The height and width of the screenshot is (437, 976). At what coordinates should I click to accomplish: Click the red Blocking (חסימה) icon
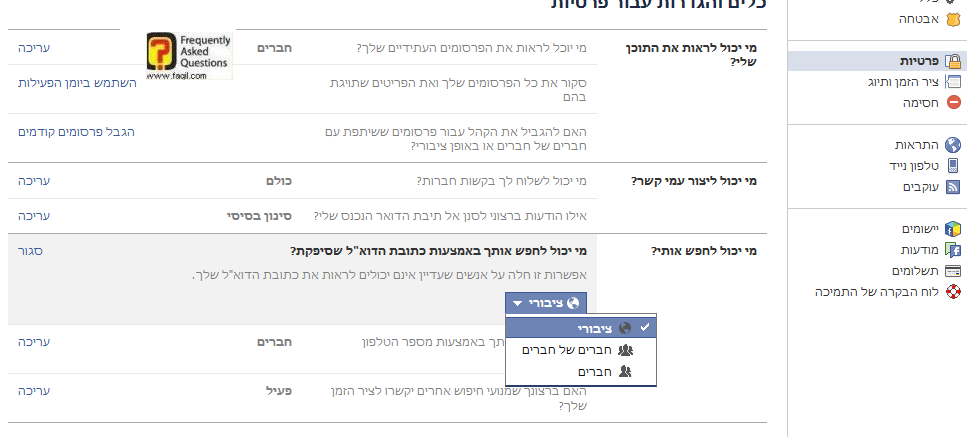tap(953, 102)
